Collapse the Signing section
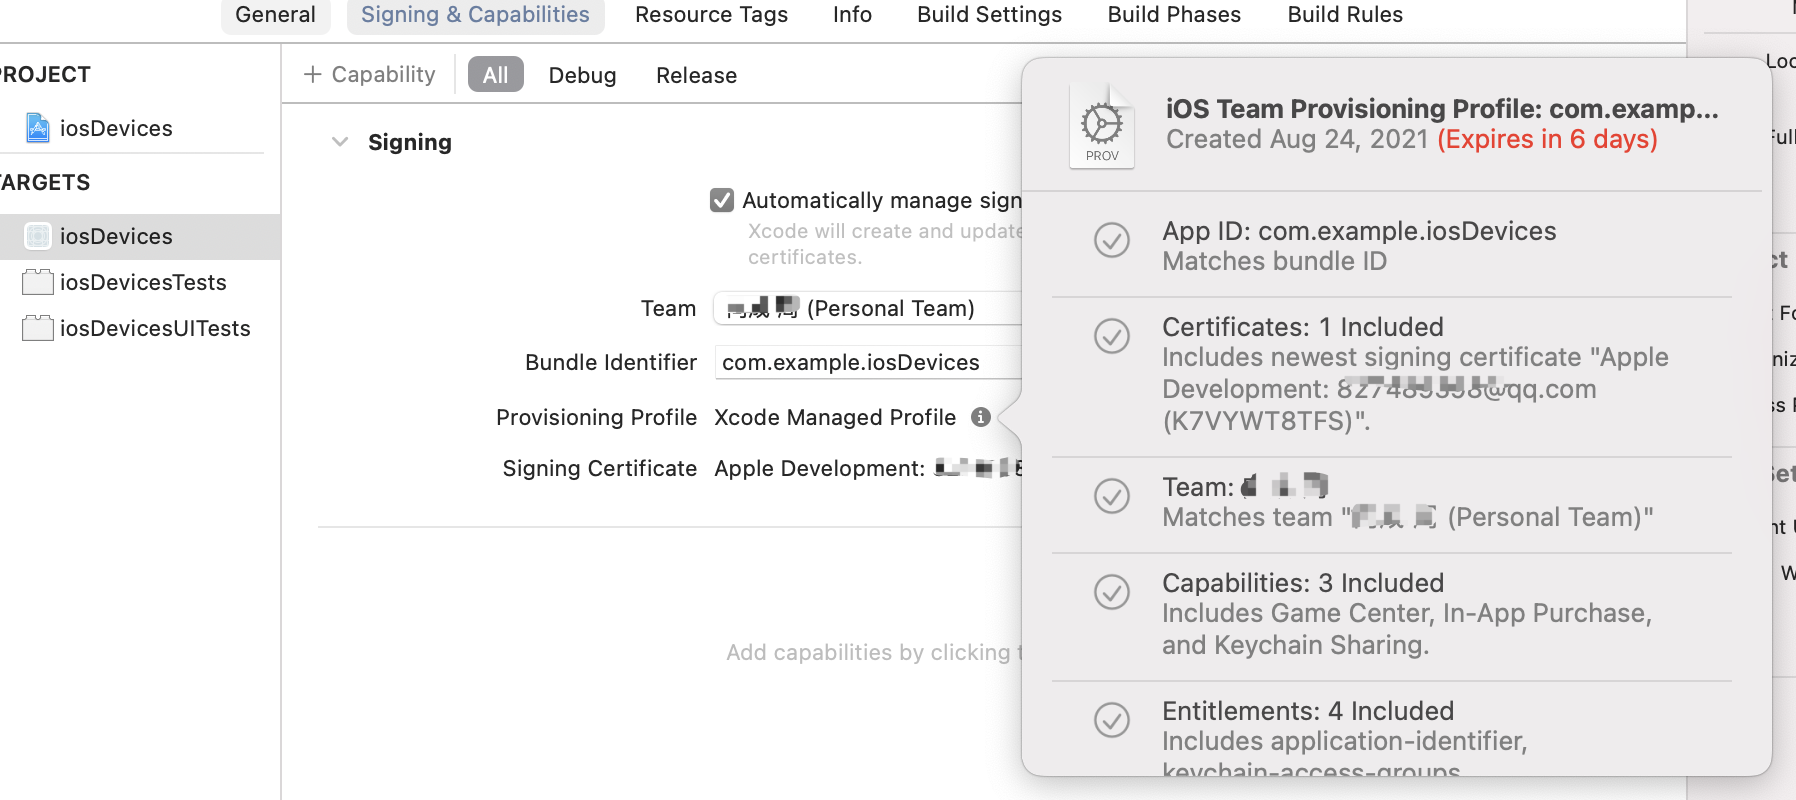The height and width of the screenshot is (800, 1796). coord(340,142)
